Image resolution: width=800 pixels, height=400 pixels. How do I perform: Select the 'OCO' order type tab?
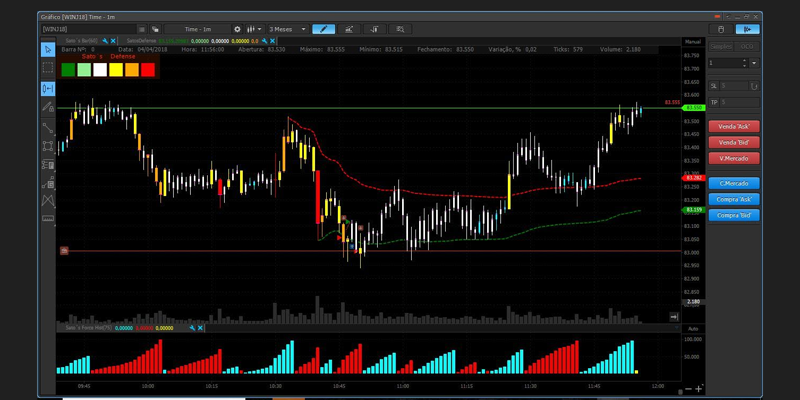746,46
